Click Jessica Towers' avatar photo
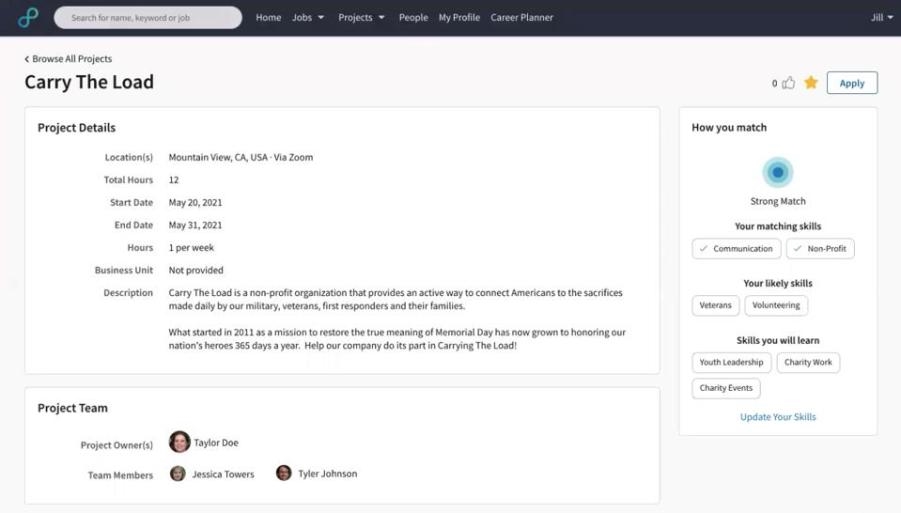 point(178,473)
